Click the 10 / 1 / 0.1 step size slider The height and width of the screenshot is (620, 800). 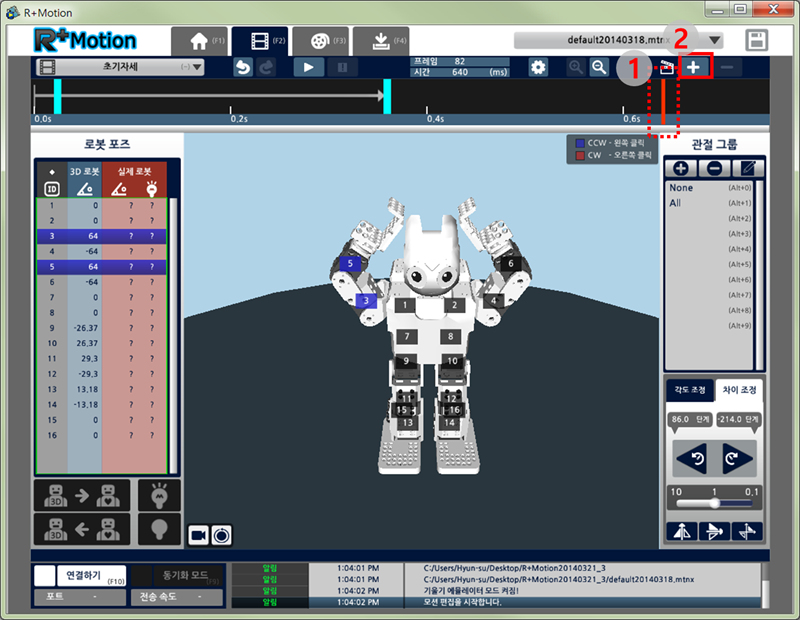(x=714, y=503)
